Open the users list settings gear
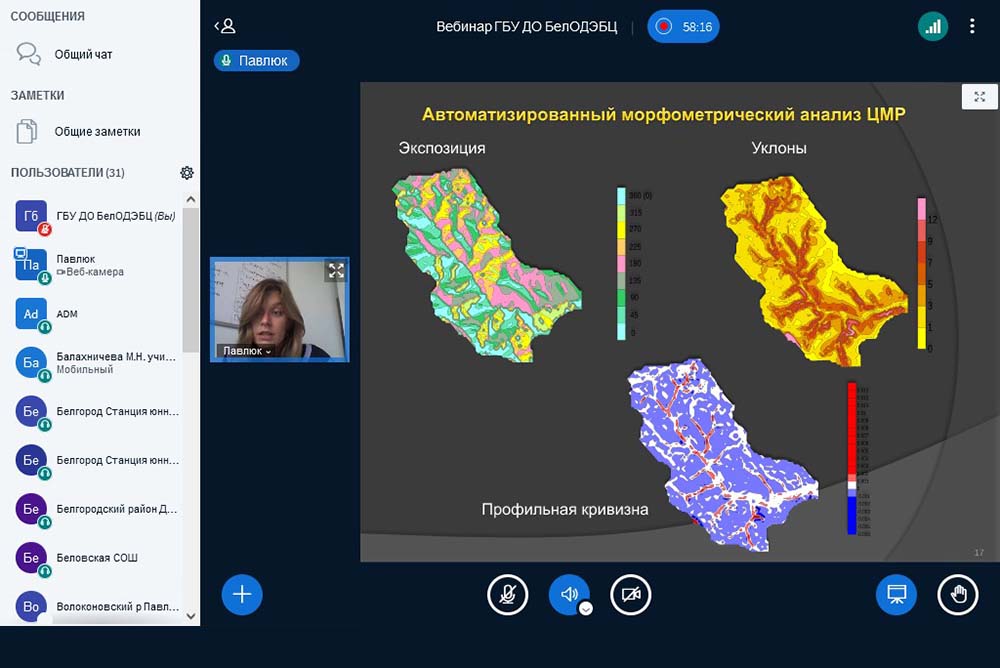 [187, 173]
